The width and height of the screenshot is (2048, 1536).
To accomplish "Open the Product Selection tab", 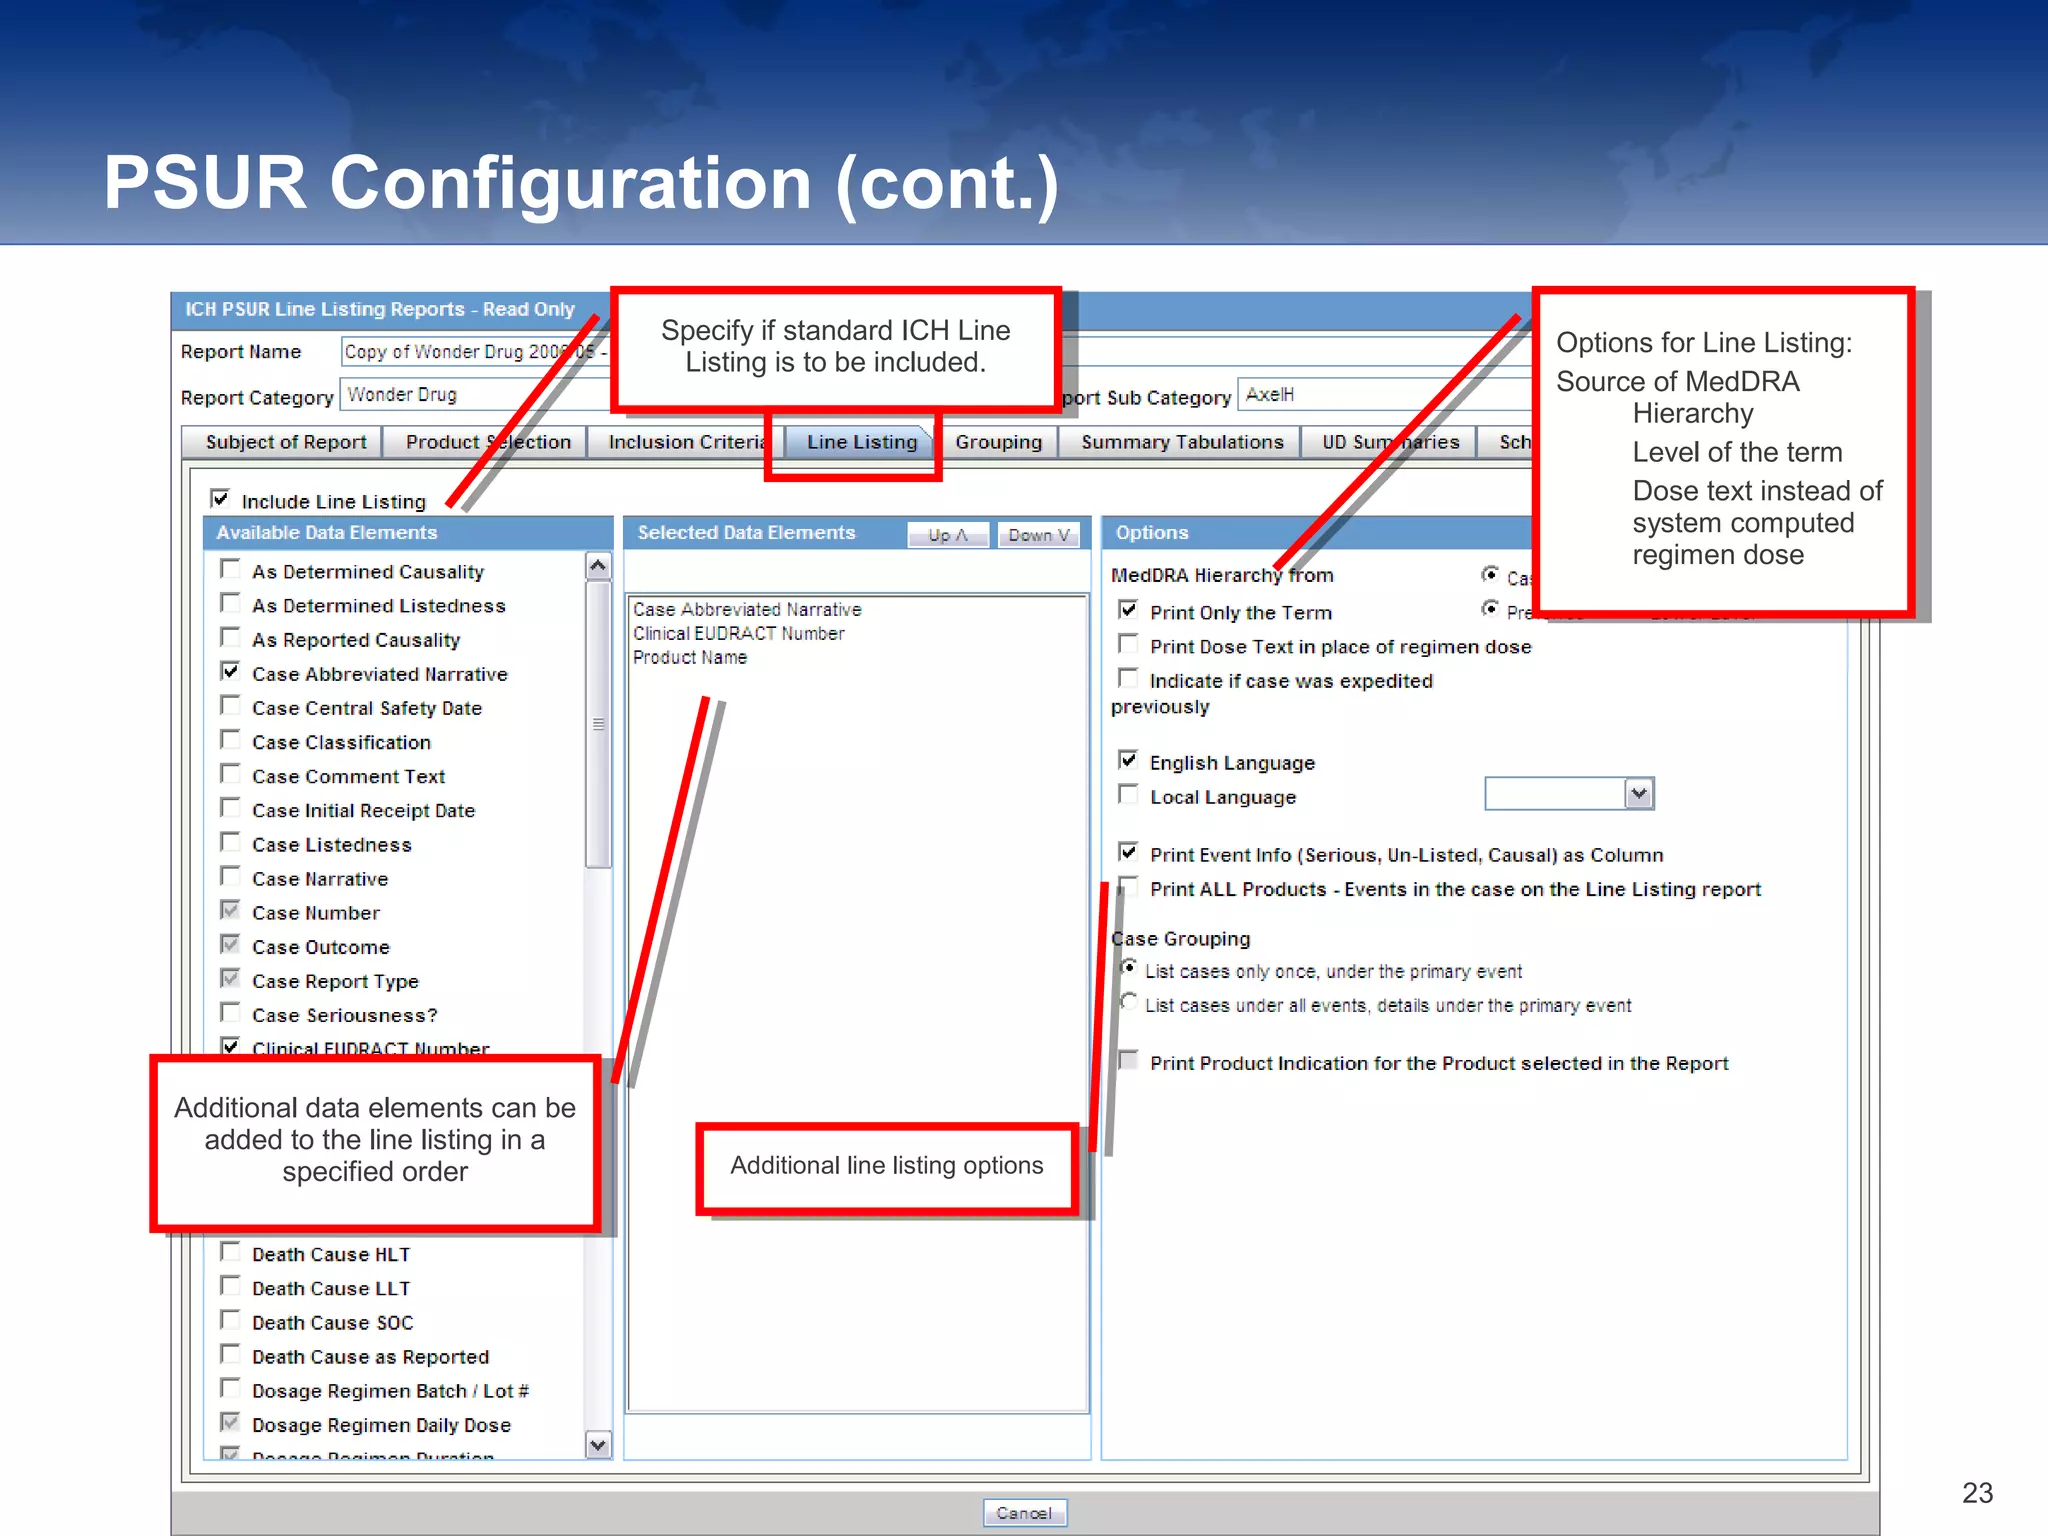I will coord(487,442).
